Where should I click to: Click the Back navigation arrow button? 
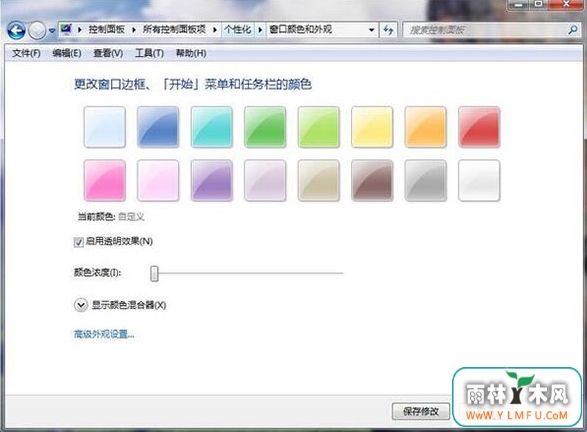16,30
